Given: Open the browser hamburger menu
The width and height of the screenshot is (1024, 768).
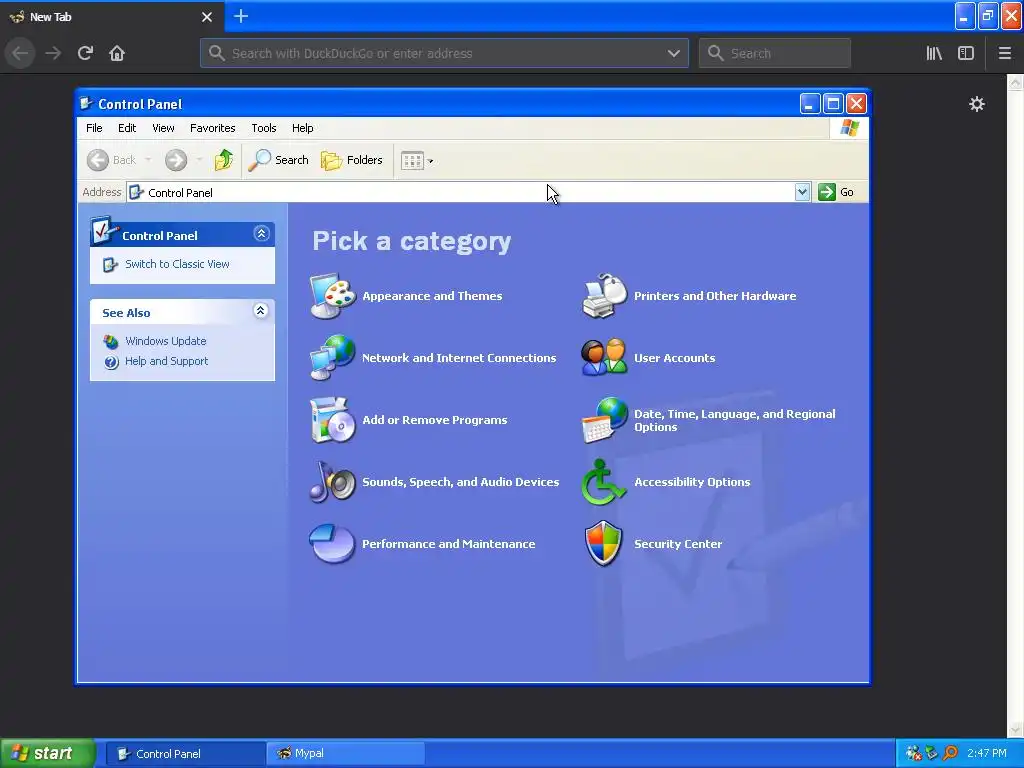Looking at the screenshot, I should [x=1005, y=53].
